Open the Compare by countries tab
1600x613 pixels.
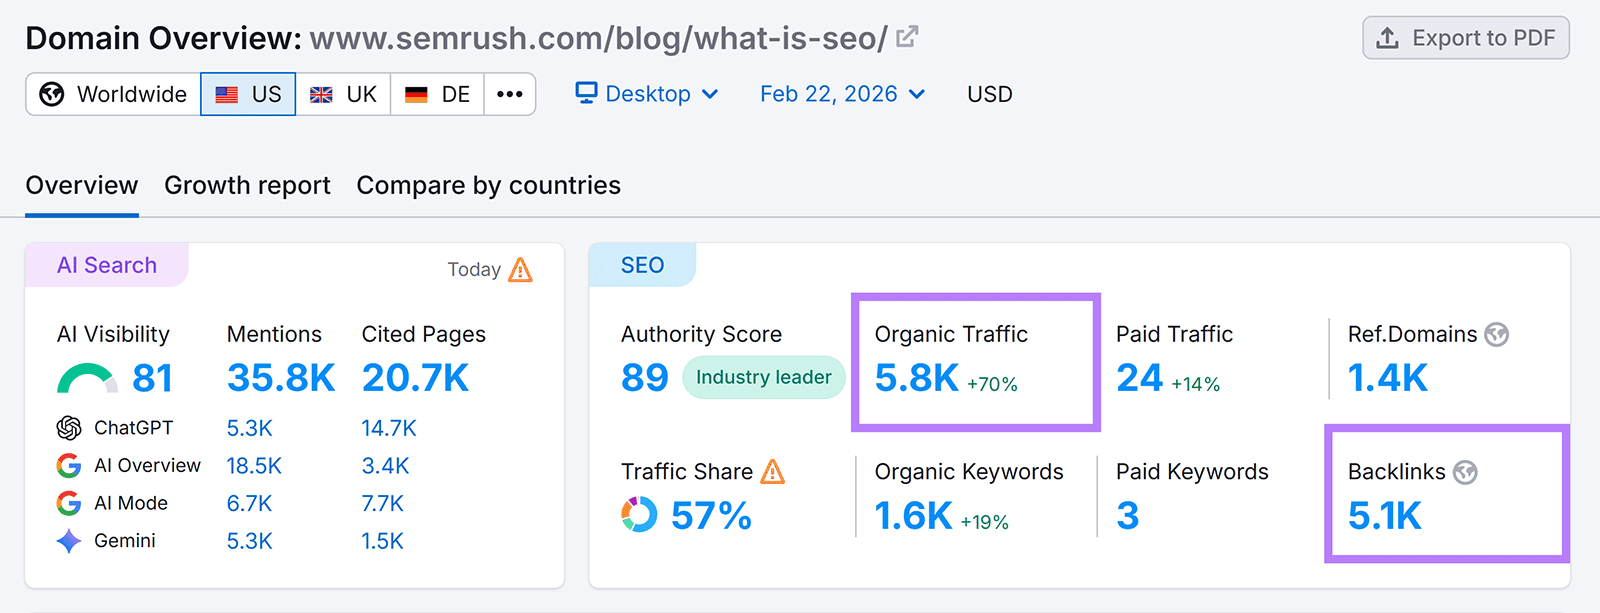(487, 185)
